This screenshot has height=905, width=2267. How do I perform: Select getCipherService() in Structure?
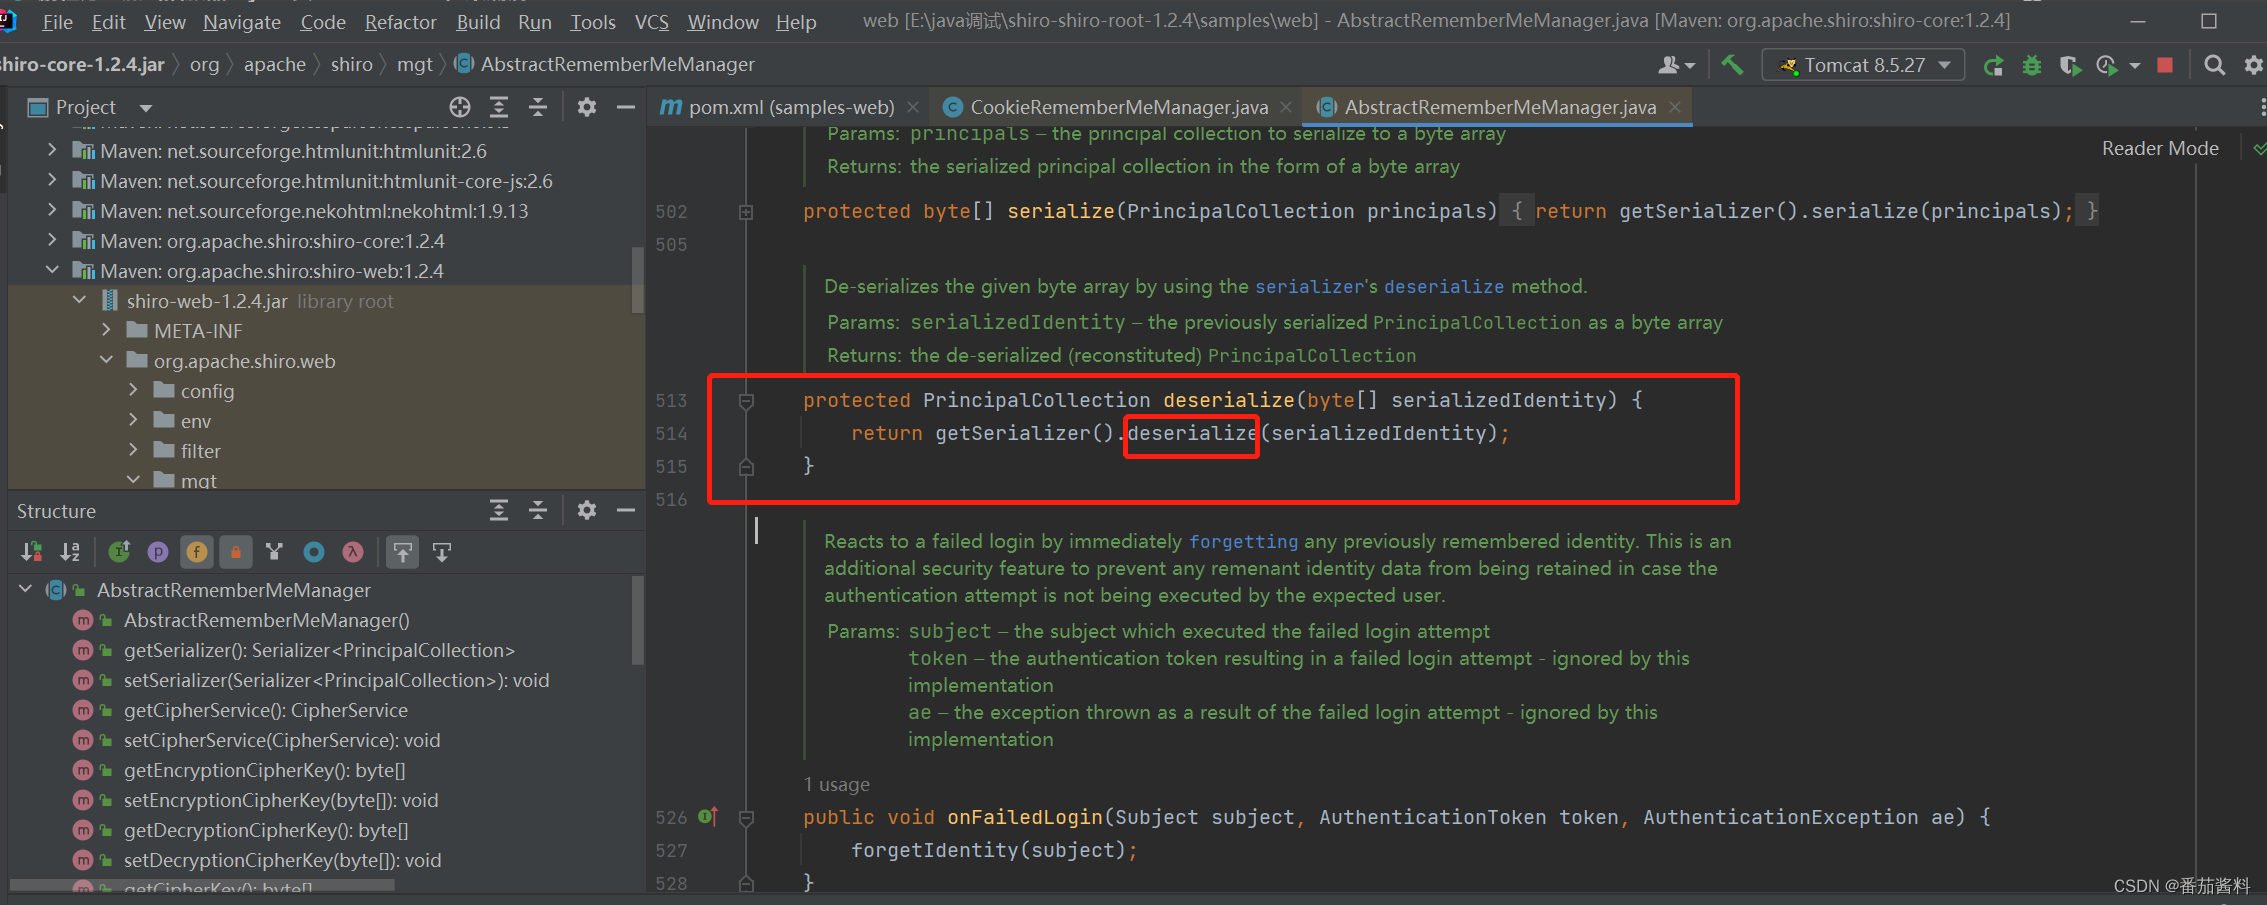coord(265,710)
